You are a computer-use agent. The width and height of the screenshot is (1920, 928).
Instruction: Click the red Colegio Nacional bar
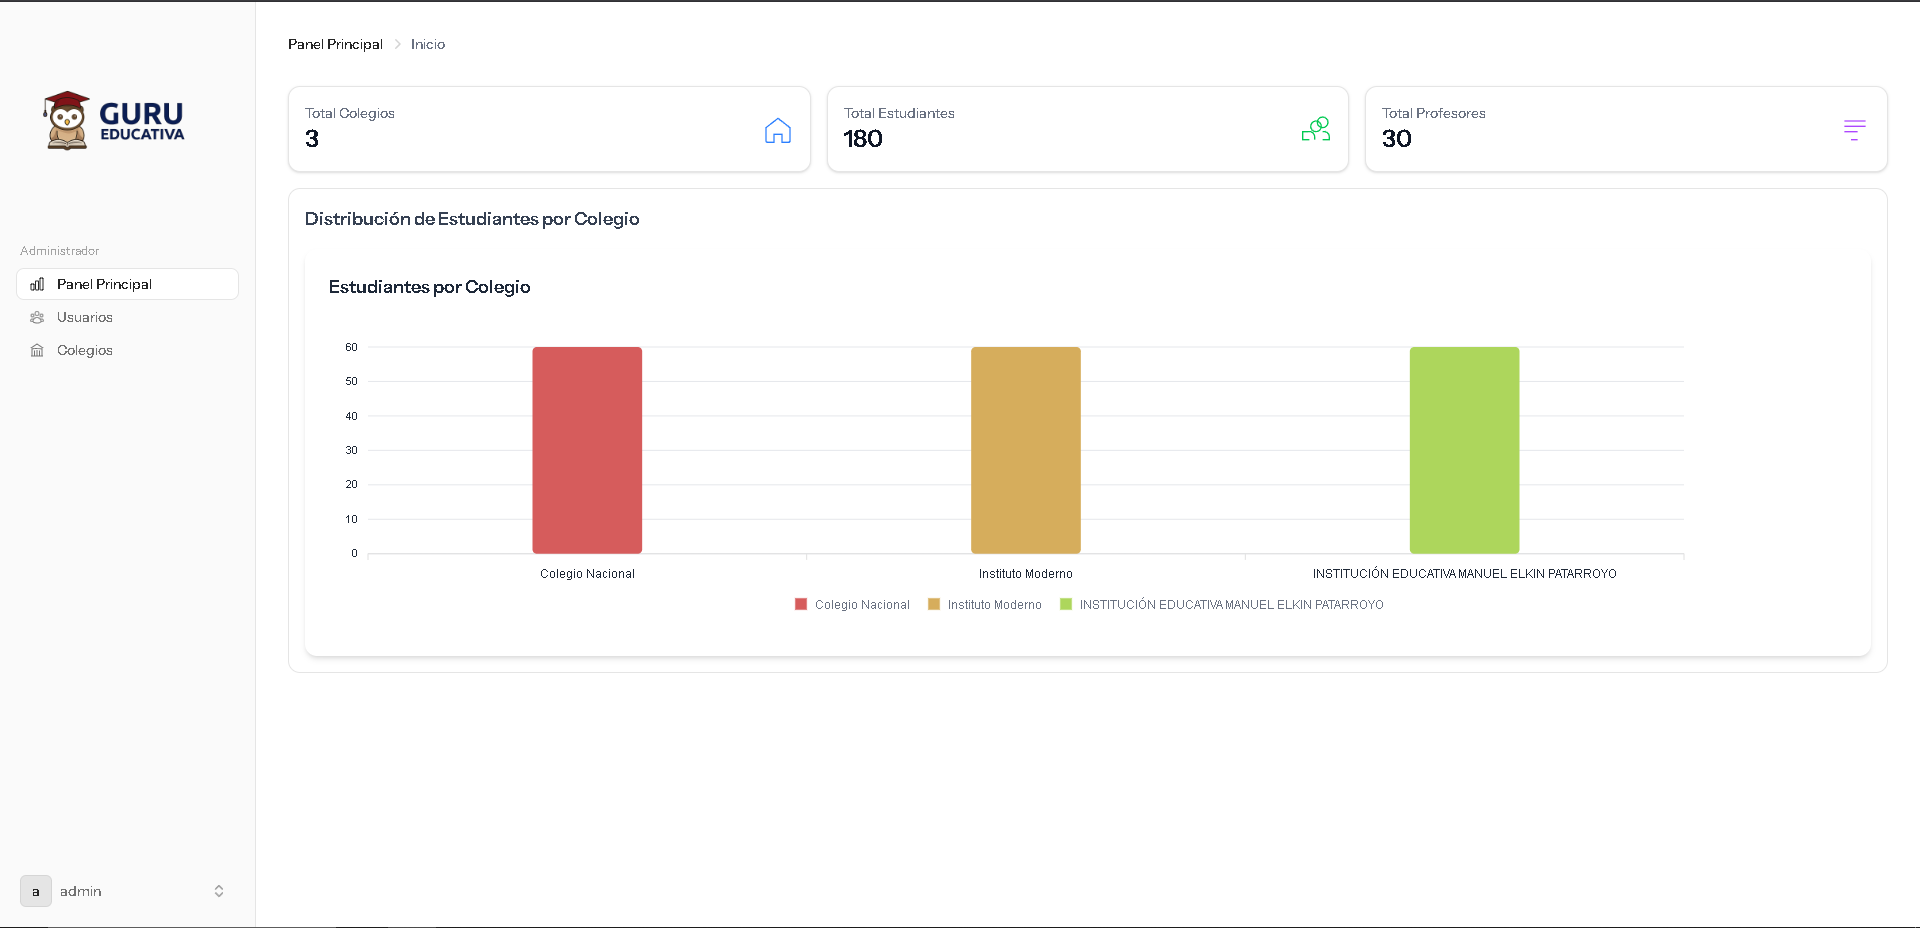(587, 450)
